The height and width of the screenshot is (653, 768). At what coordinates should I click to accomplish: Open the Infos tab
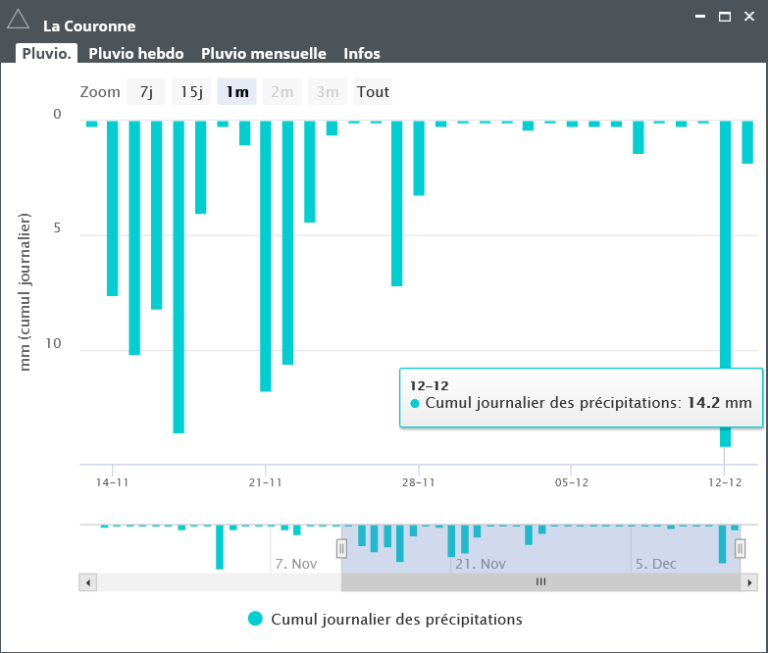tap(361, 54)
